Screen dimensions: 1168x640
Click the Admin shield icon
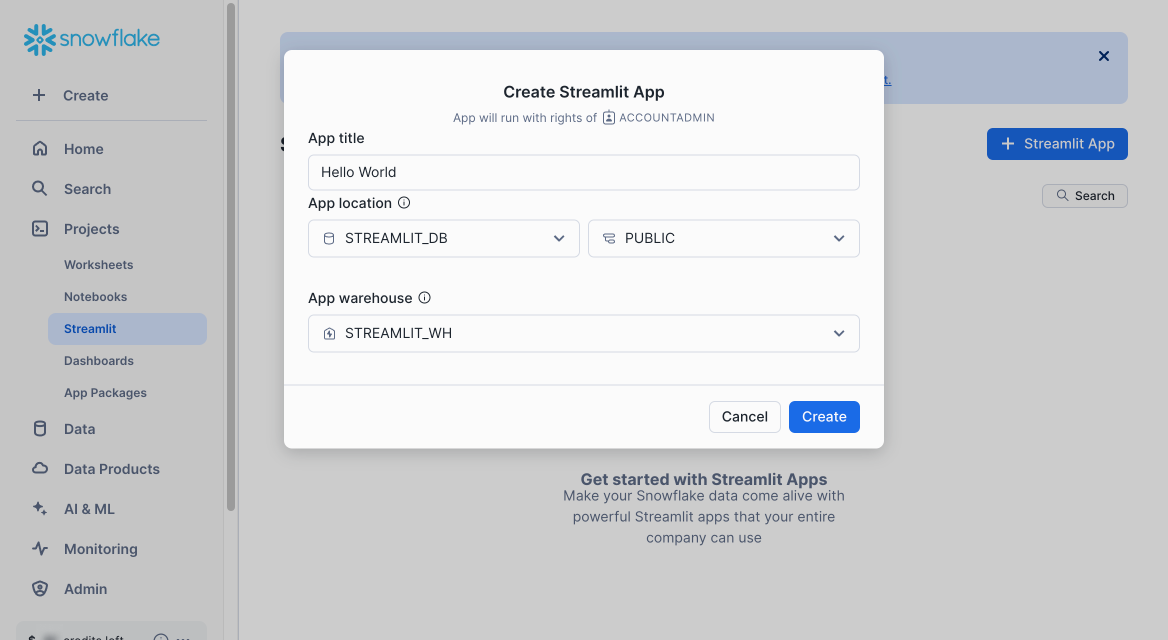[x=39, y=588]
